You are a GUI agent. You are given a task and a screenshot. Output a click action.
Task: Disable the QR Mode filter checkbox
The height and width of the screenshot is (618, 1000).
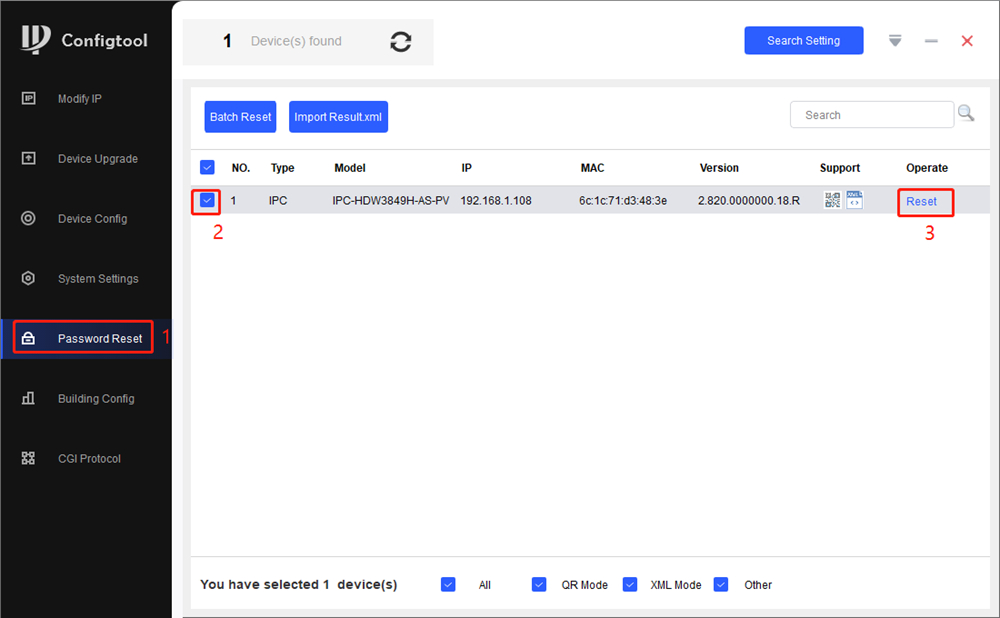point(539,584)
